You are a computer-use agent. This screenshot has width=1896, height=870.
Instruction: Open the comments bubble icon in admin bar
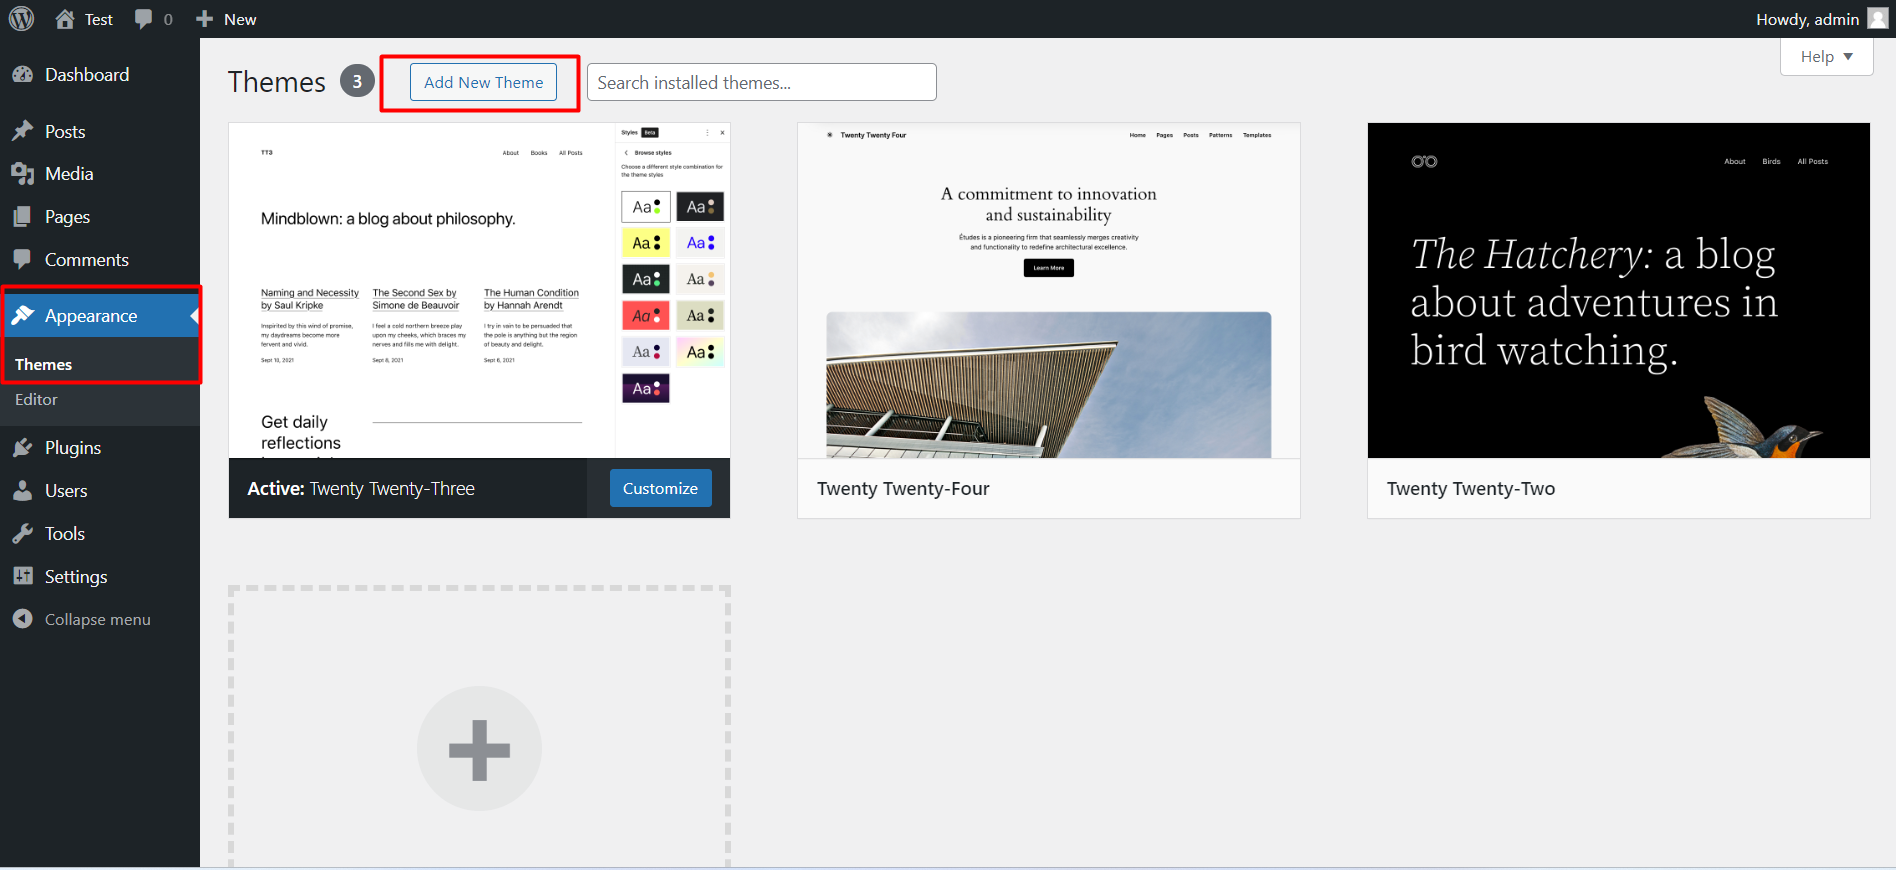tap(144, 19)
